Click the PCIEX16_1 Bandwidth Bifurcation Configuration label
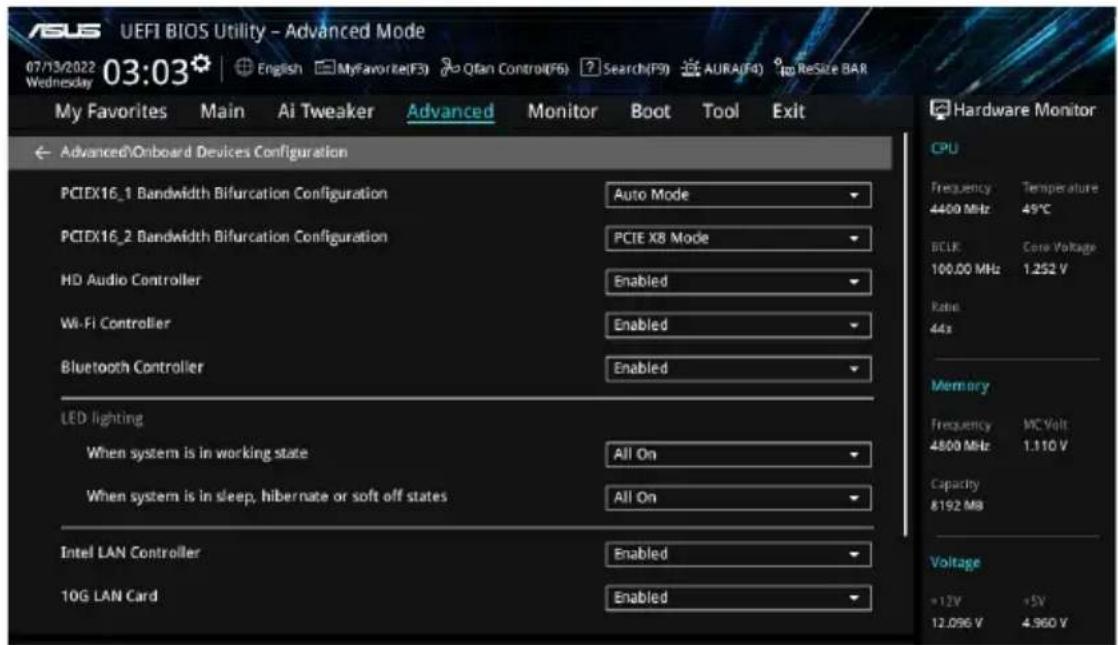The width and height of the screenshot is (1118, 645). click(x=224, y=194)
